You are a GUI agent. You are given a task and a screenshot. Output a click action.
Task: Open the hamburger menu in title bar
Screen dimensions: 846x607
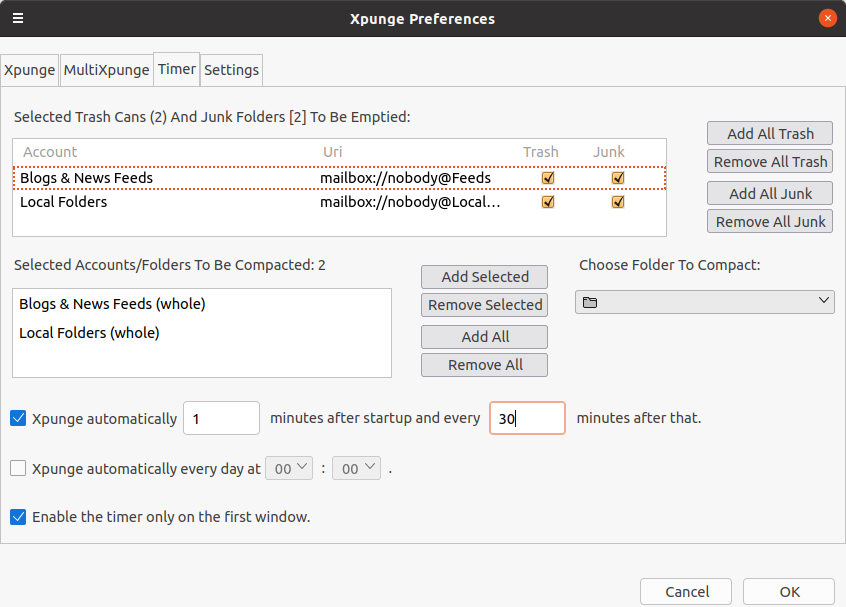tap(18, 18)
